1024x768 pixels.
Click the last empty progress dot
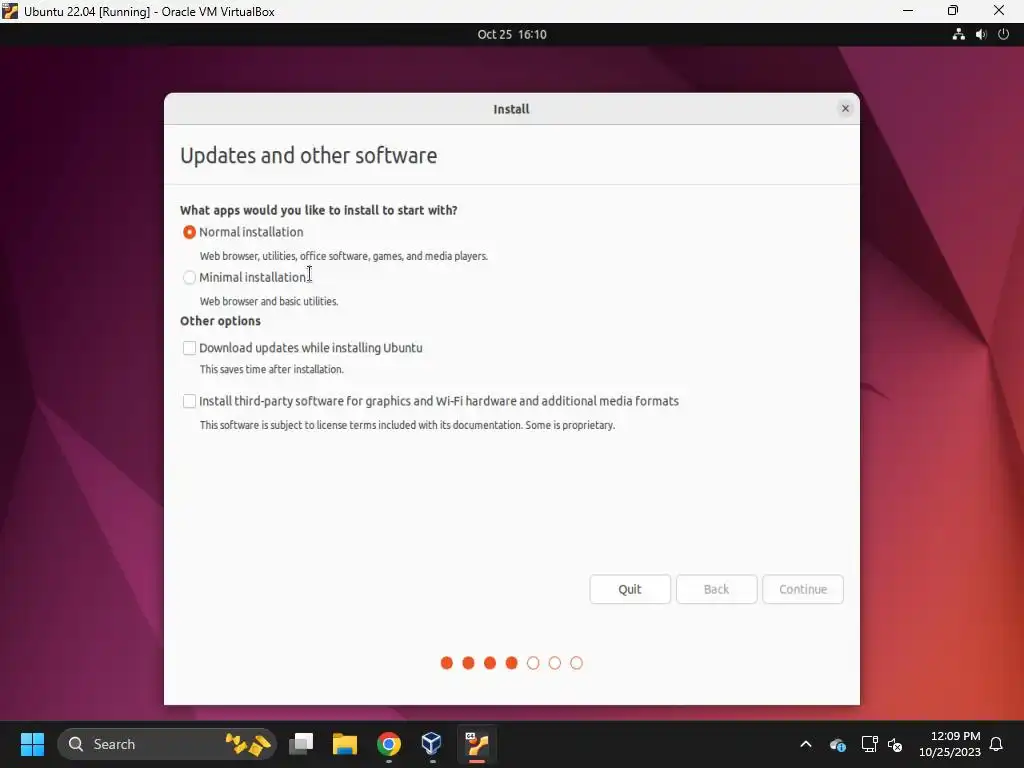point(576,663)
